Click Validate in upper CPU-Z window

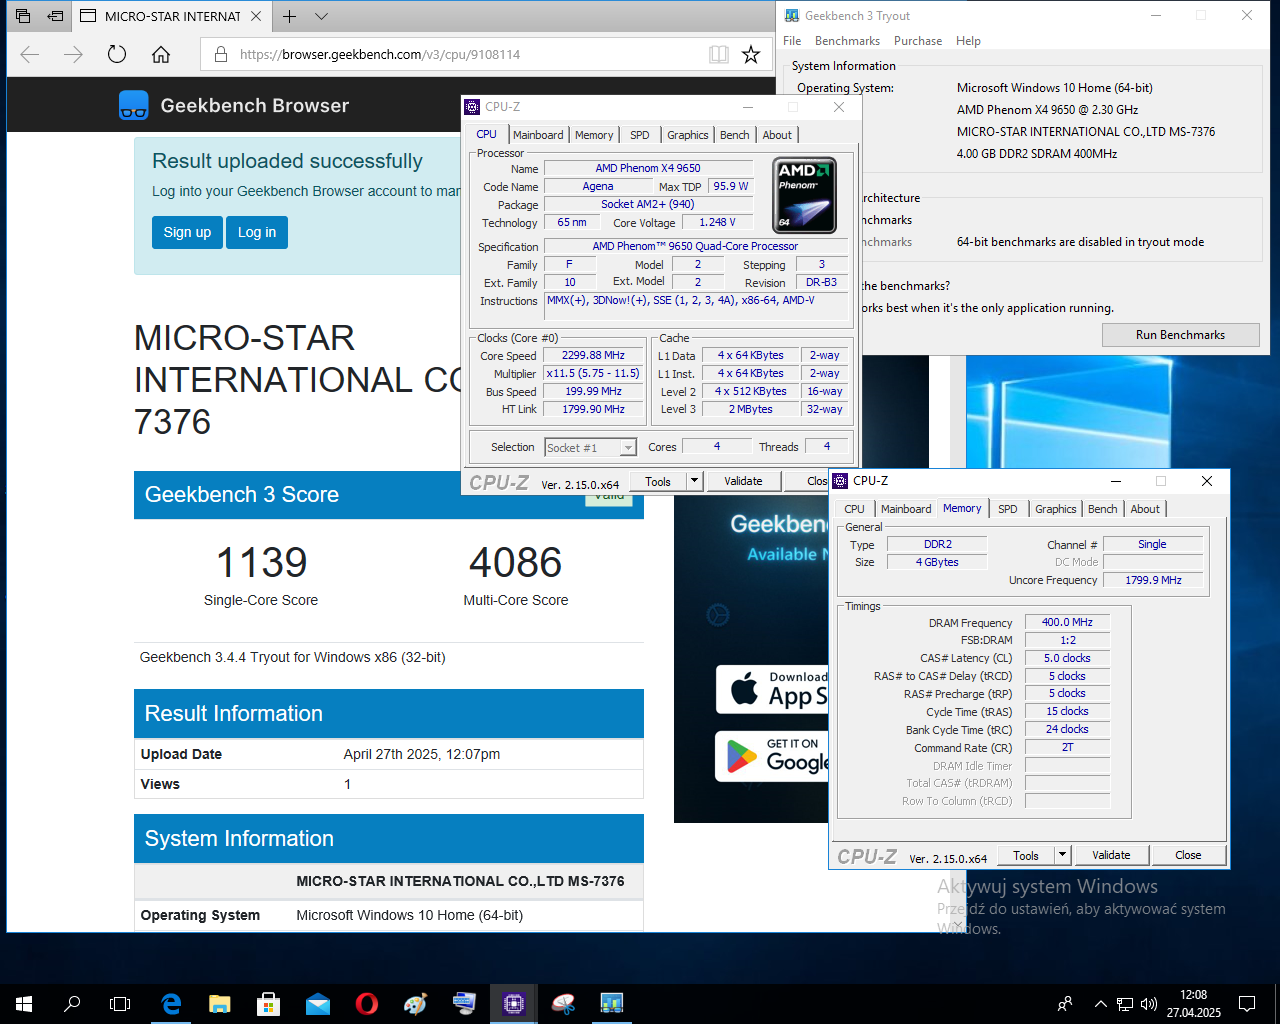[743, 481]
